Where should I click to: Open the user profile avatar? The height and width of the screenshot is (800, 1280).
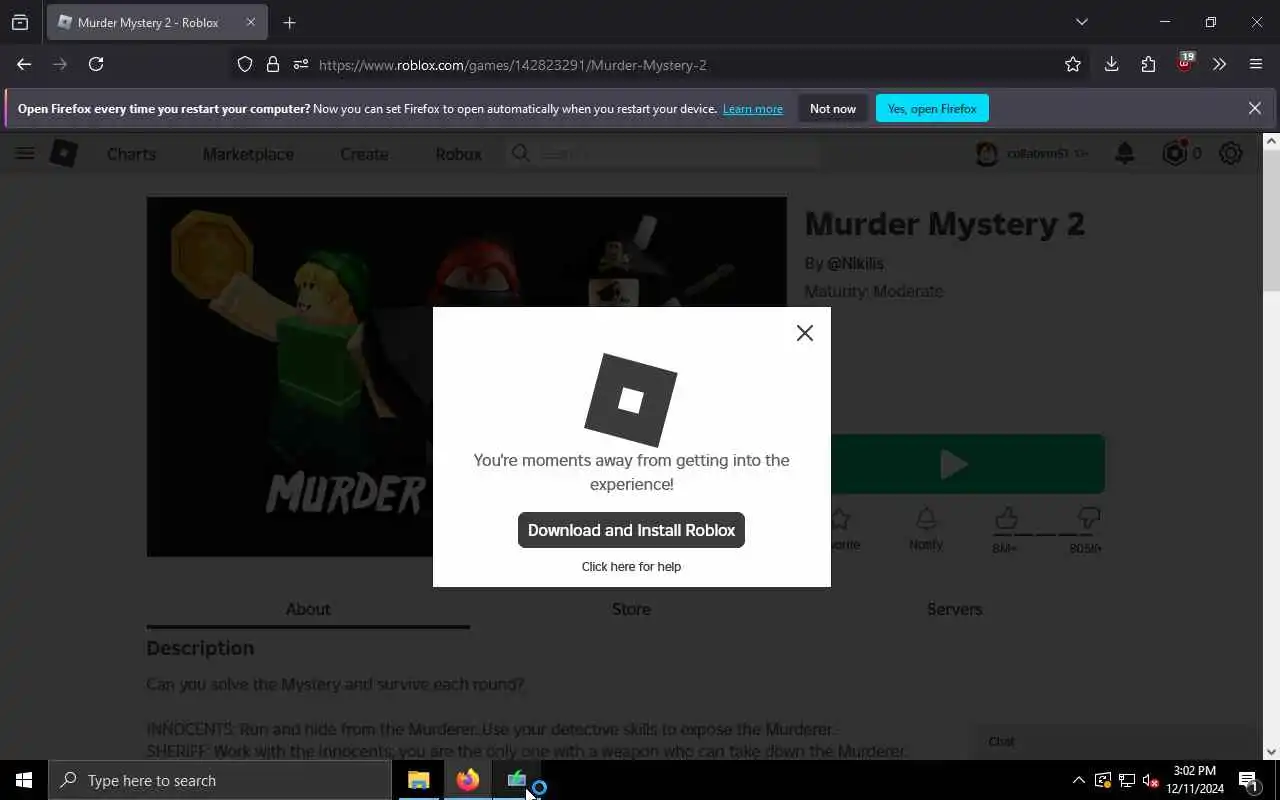[987, 153]
